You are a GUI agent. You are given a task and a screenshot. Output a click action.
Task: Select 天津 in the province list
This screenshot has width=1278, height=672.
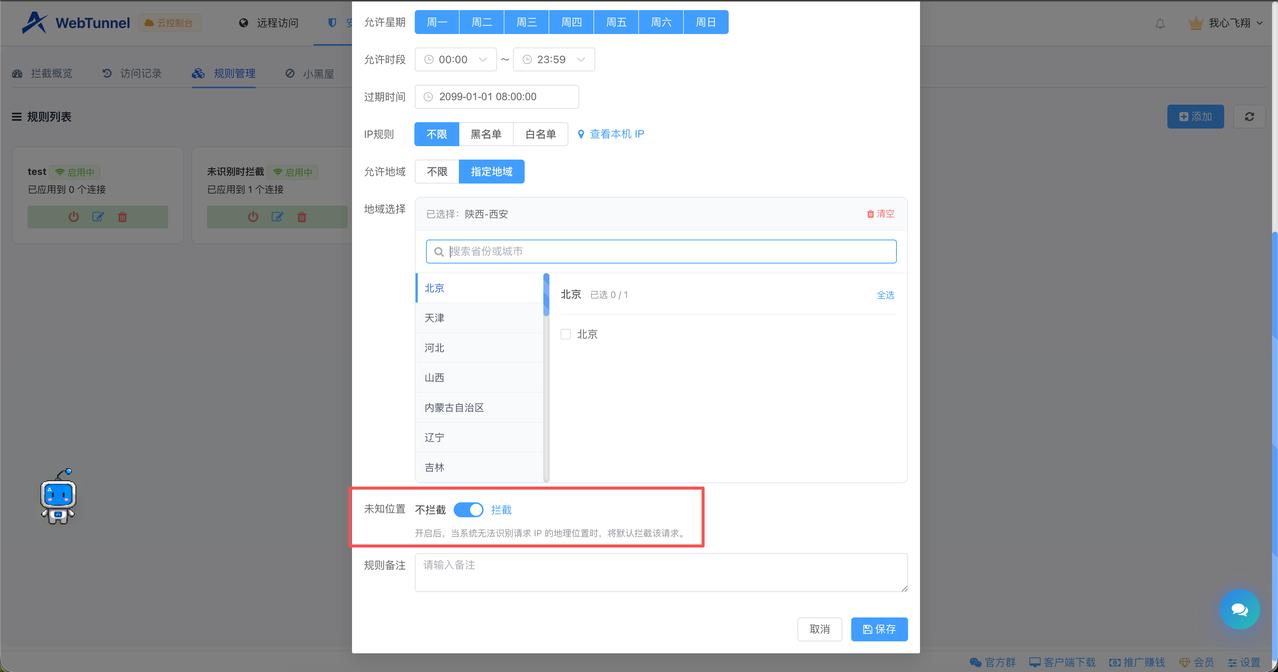479,318
